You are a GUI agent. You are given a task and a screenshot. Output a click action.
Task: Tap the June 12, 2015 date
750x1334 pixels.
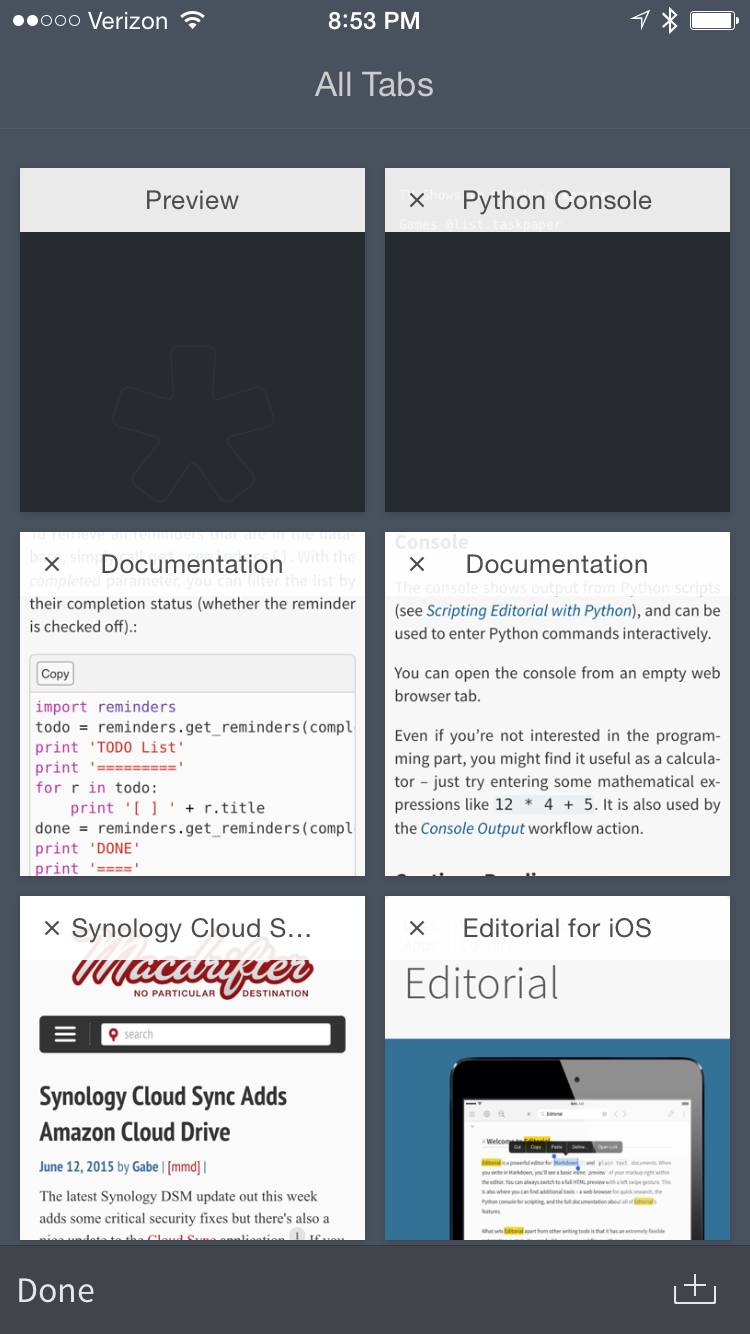tap(76, 1166)
